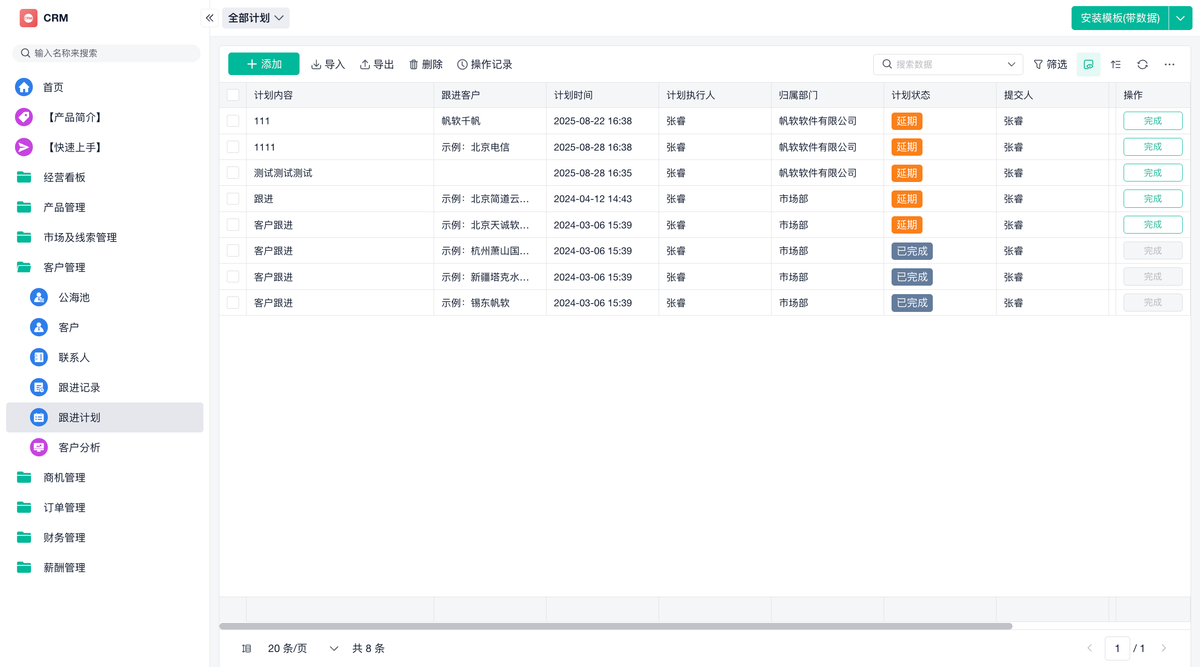Click the 跟进计划 sidebar icon

point(39,417)
